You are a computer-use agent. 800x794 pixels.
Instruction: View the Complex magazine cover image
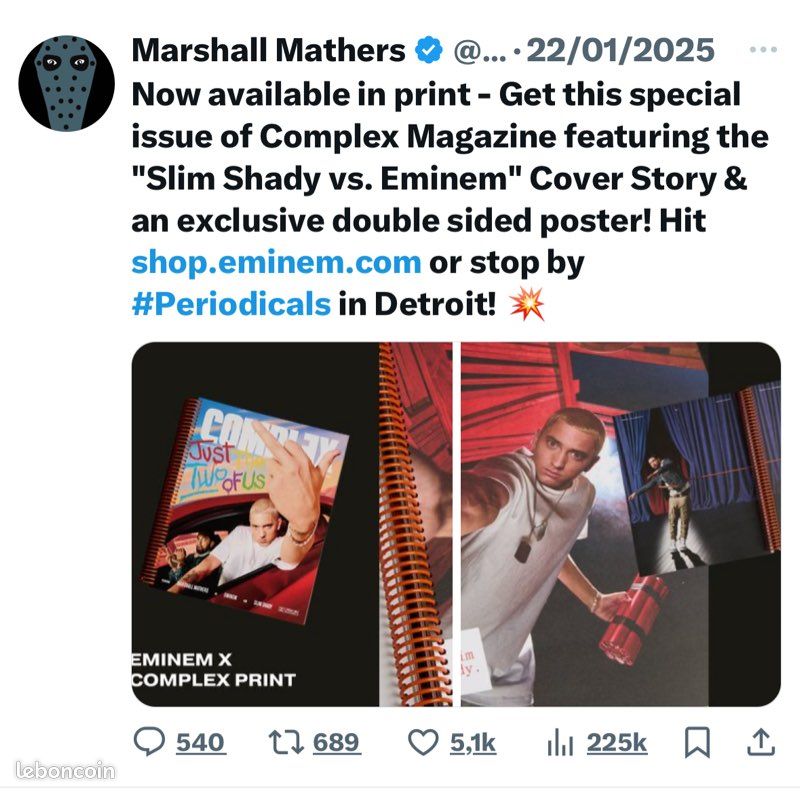292,524
